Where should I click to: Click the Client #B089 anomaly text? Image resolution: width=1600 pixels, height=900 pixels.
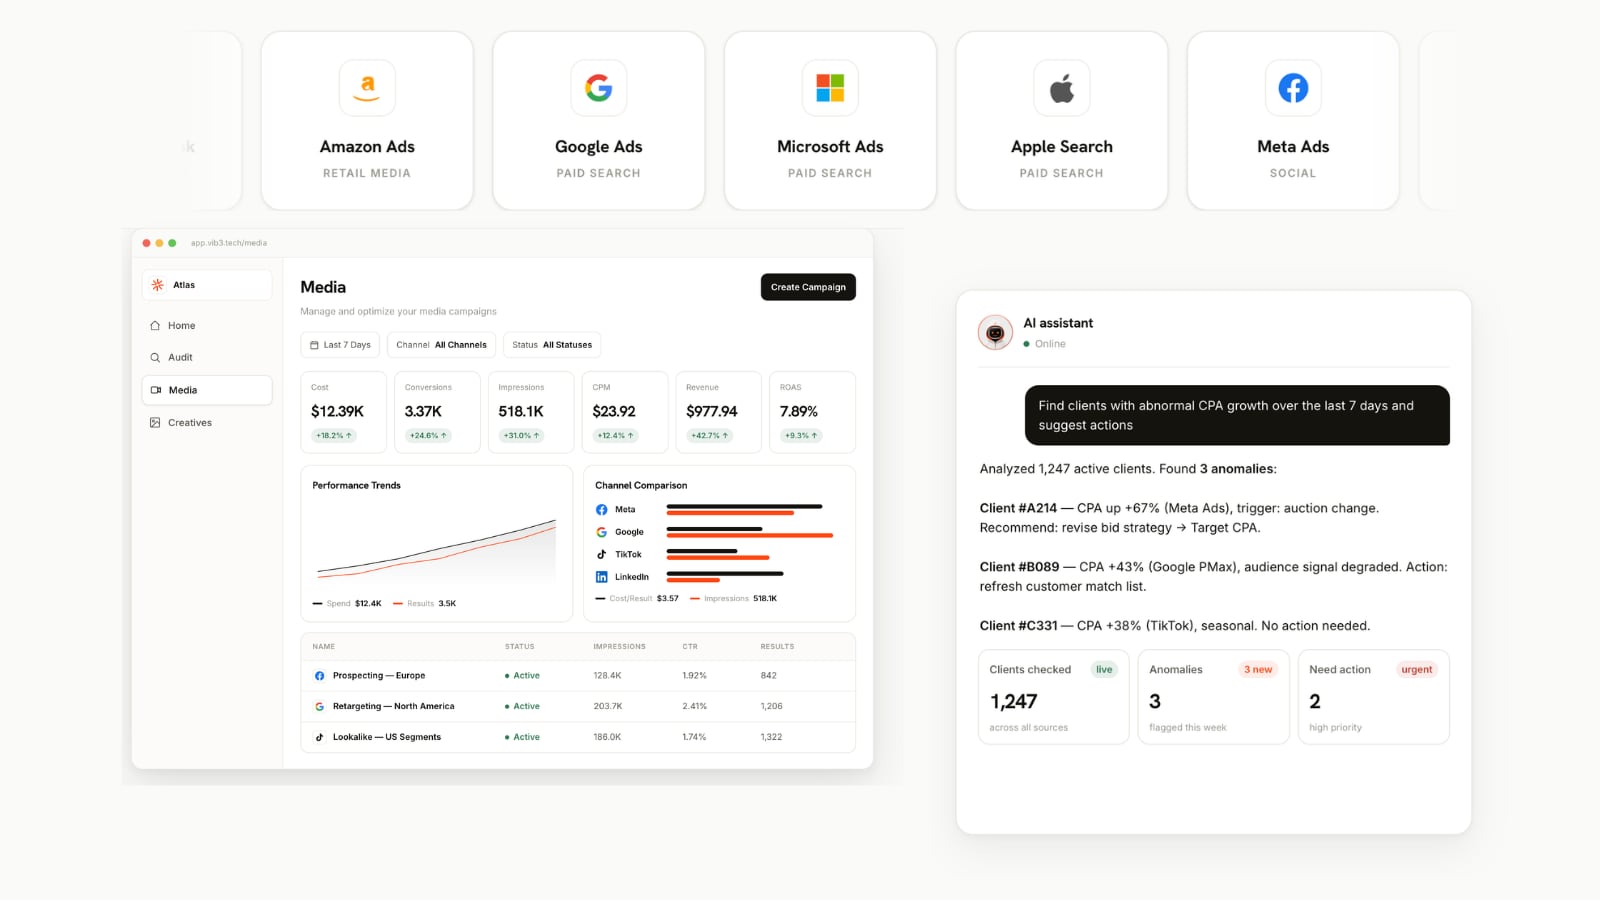point(1213,577)
